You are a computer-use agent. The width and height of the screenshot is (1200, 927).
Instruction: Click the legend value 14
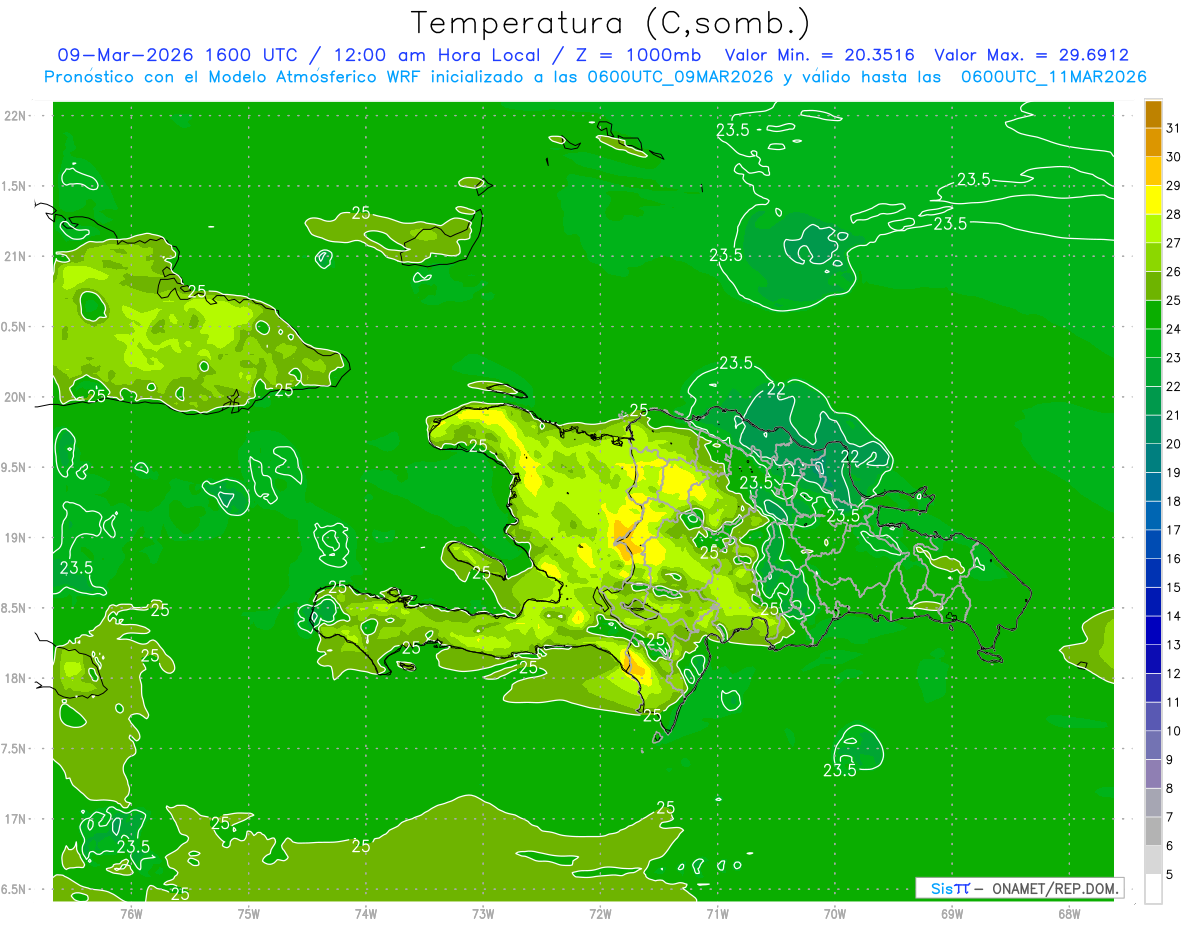click(1174, 616)
